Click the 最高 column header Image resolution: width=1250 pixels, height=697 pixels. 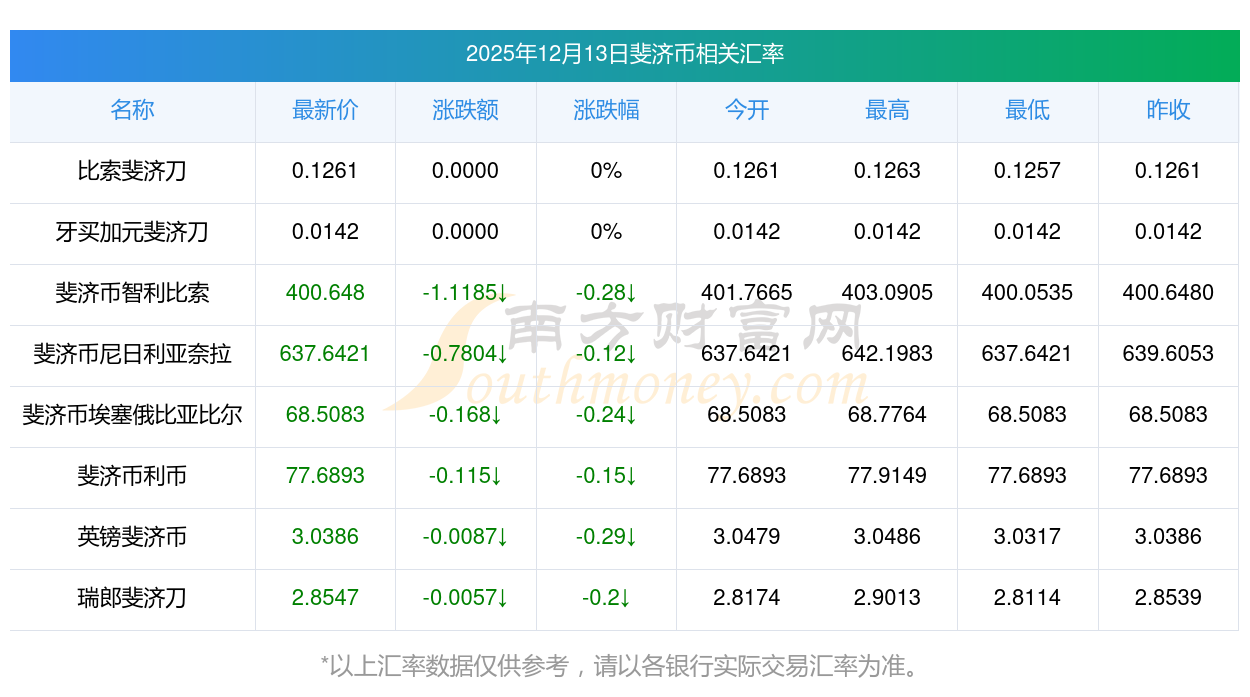click(887, 110)
